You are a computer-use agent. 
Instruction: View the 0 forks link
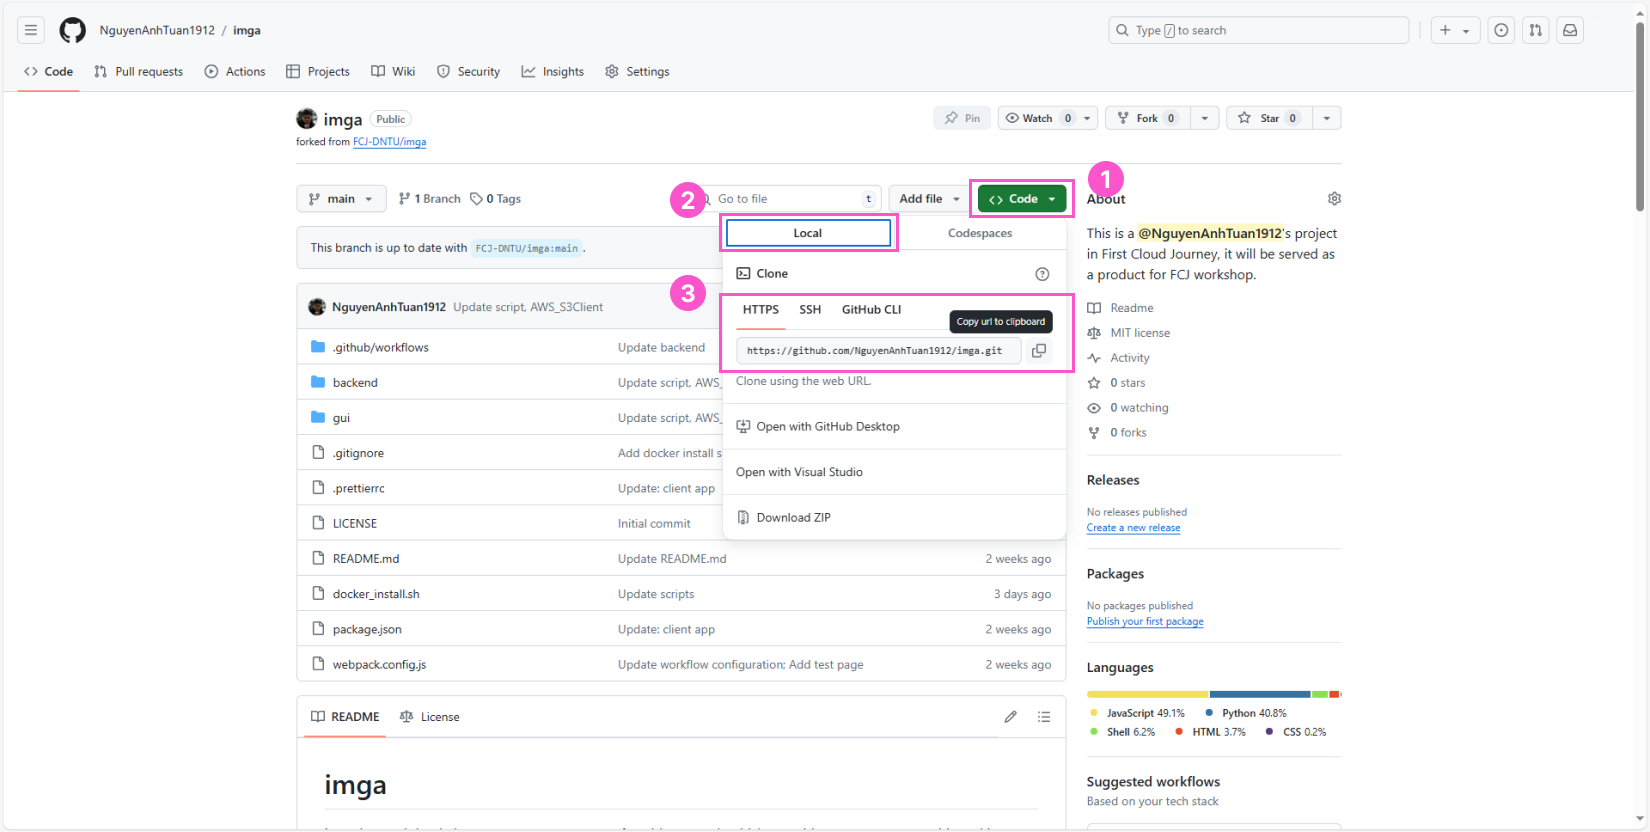(x=1117, y=433)
